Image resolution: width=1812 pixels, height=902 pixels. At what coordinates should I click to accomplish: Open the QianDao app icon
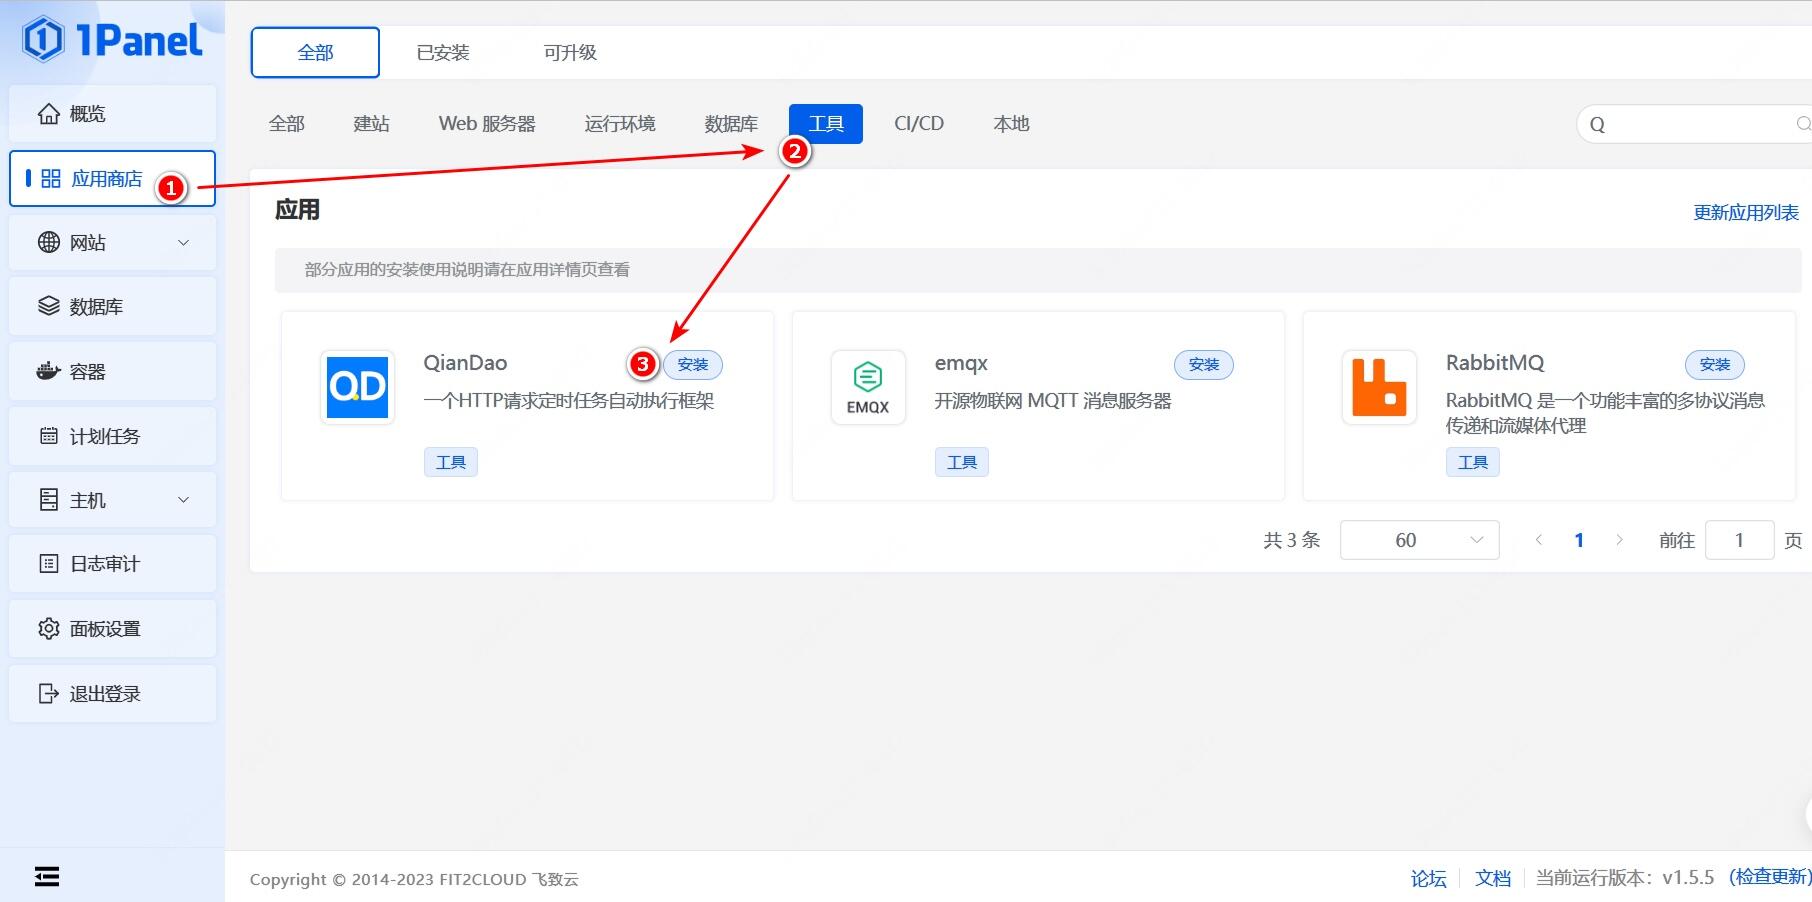(x=358, y=387)
